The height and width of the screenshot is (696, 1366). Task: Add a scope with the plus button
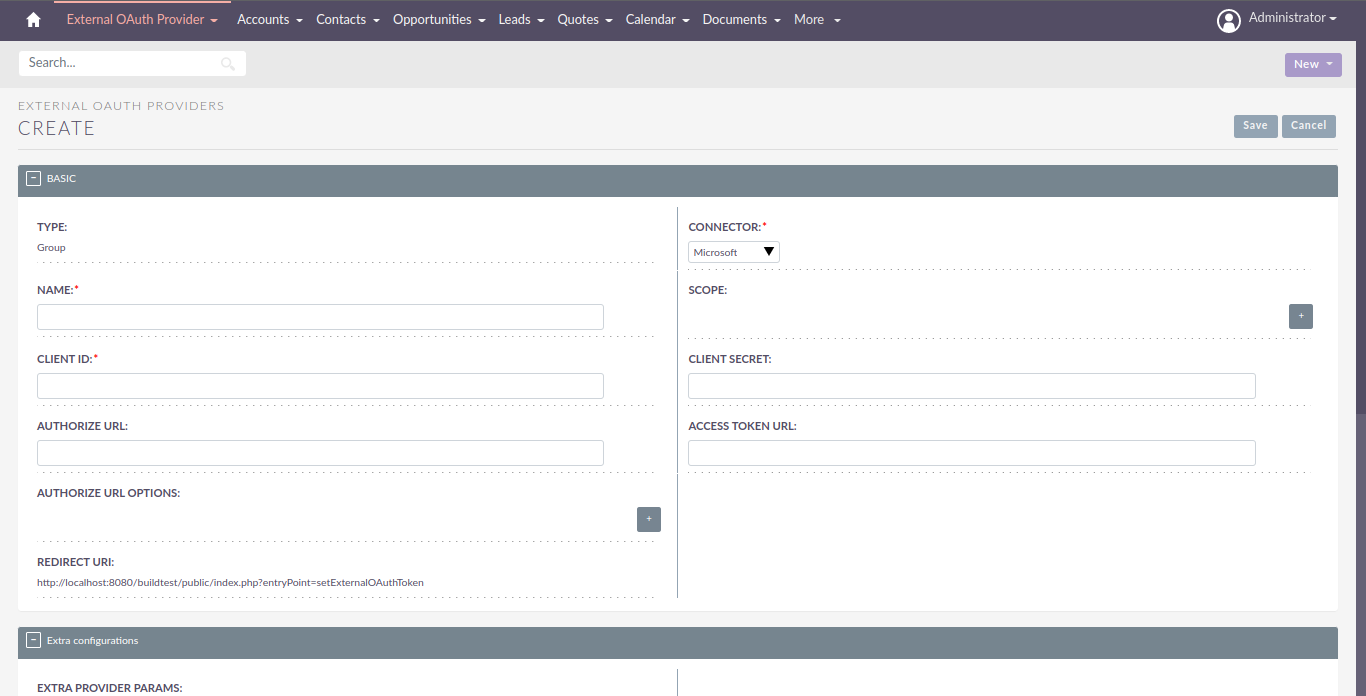[1300, 316]
